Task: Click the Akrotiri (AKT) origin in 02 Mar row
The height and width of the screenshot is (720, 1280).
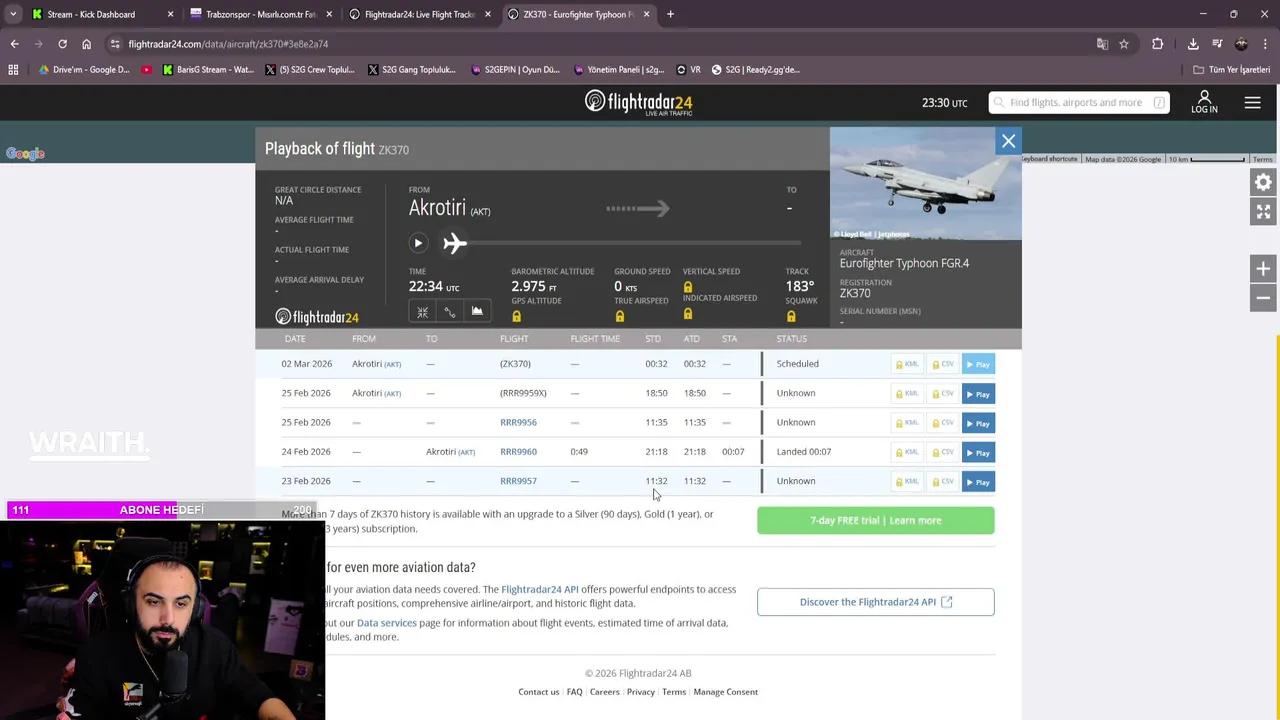Action: click(x=376, y=364)
